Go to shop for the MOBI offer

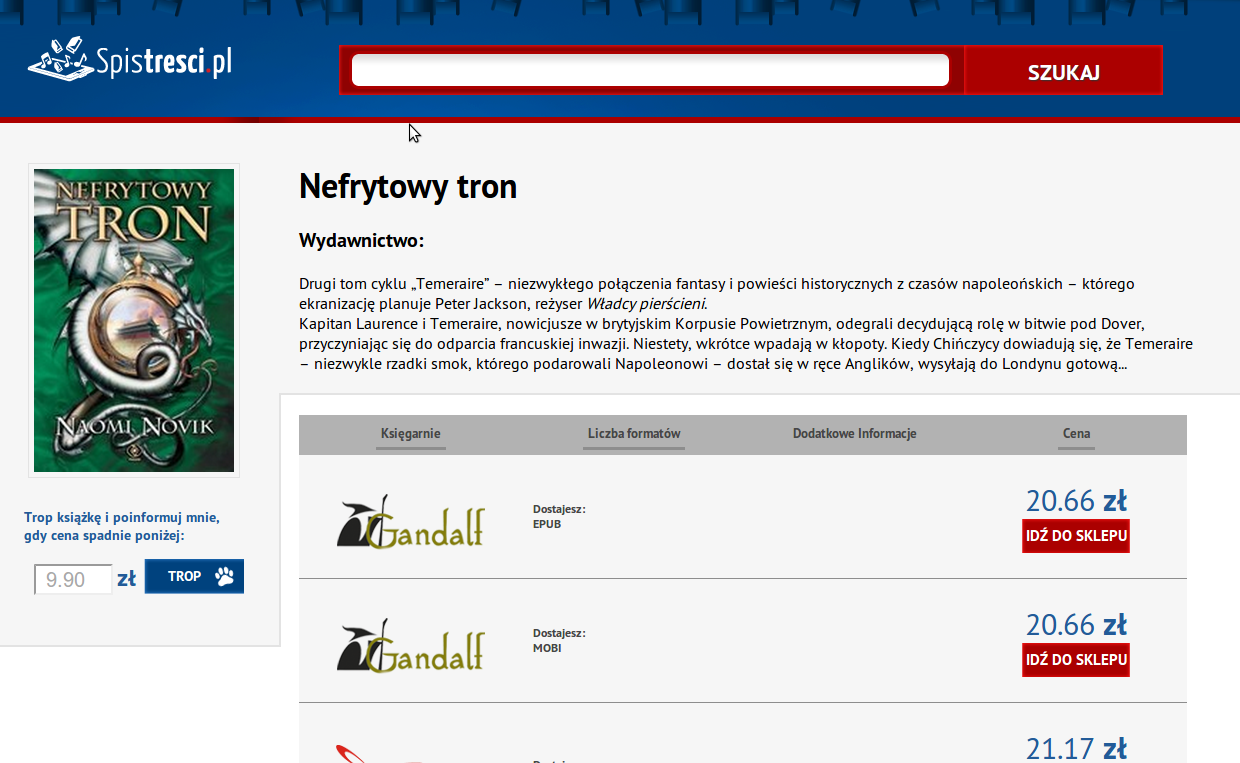(1076, 660)
